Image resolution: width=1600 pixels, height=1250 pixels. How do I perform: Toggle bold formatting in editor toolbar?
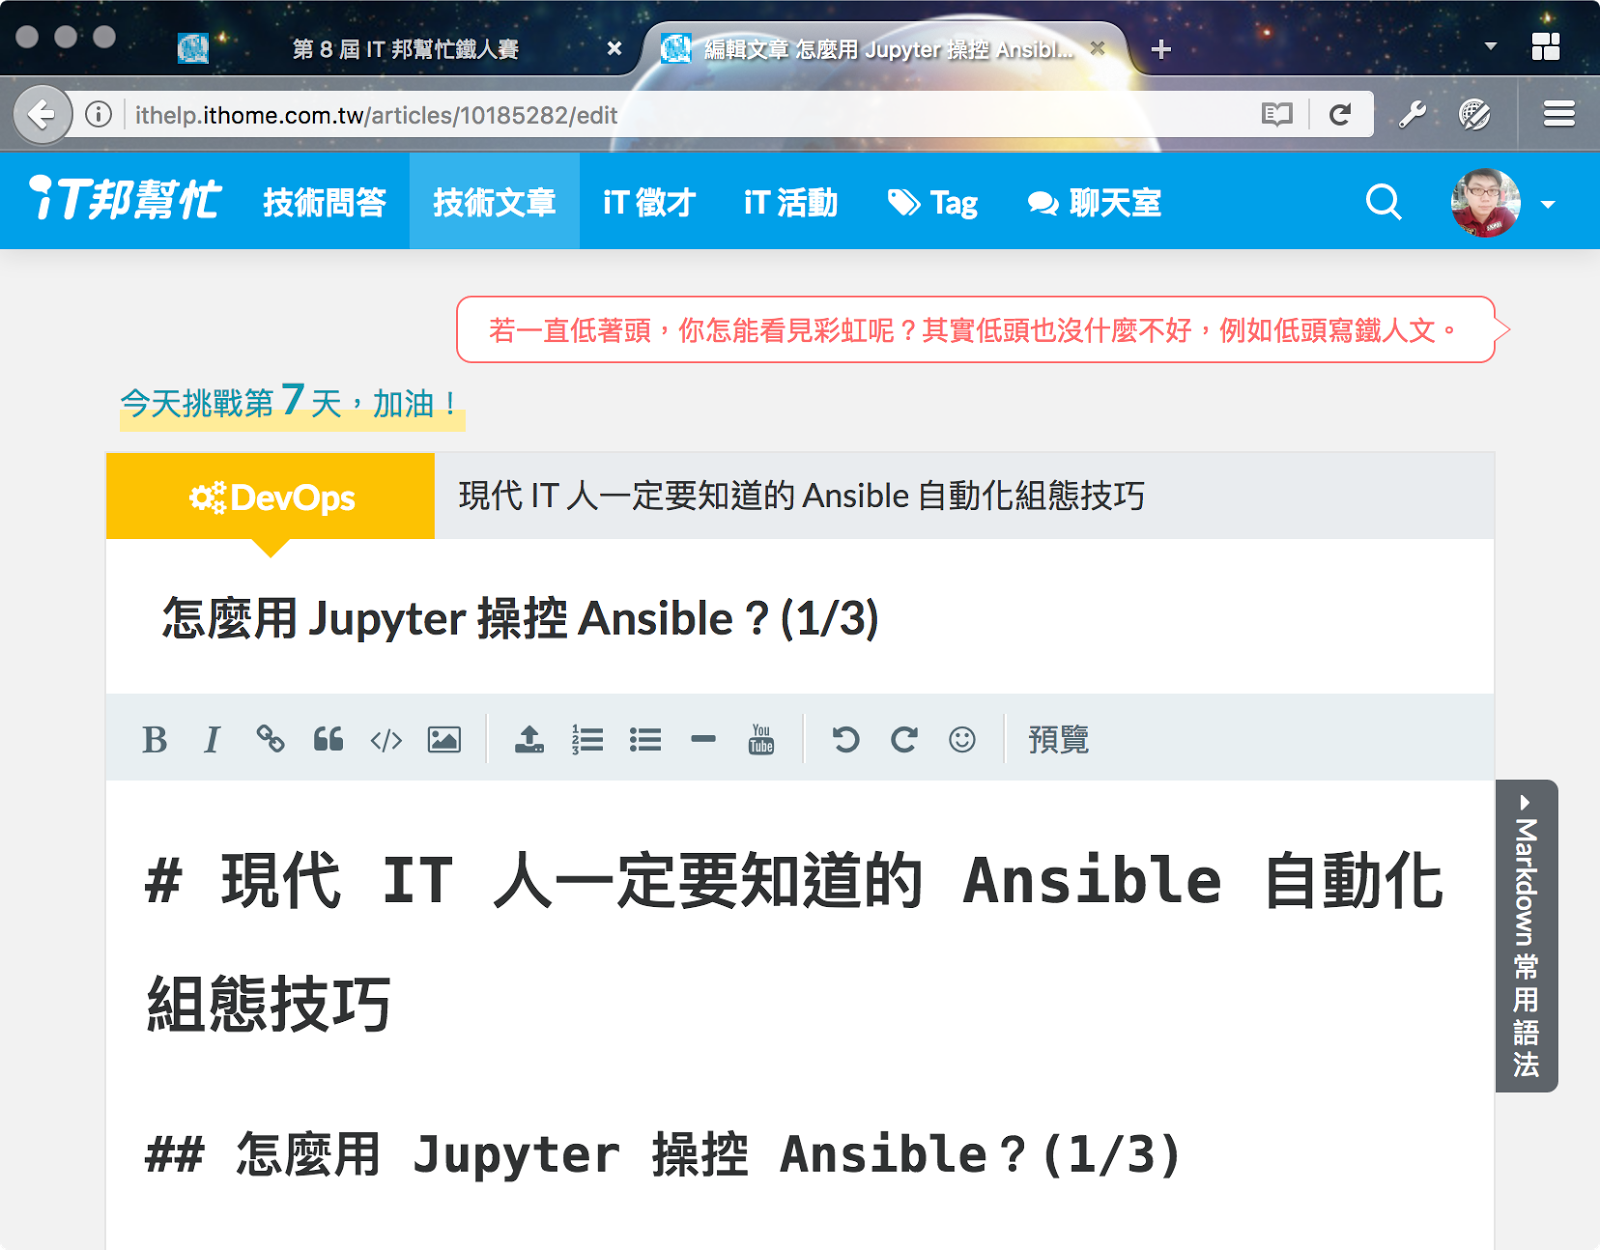click(x=155, y=740)
